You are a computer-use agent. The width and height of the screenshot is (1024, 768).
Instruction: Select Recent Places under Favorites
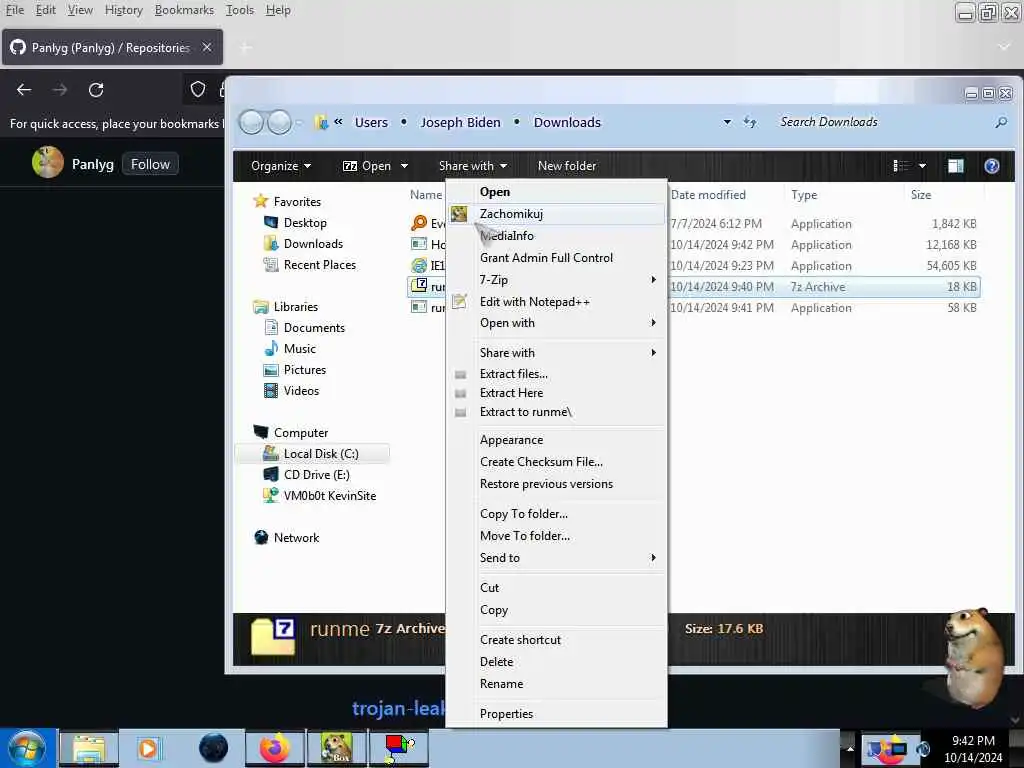coord(319,264)
